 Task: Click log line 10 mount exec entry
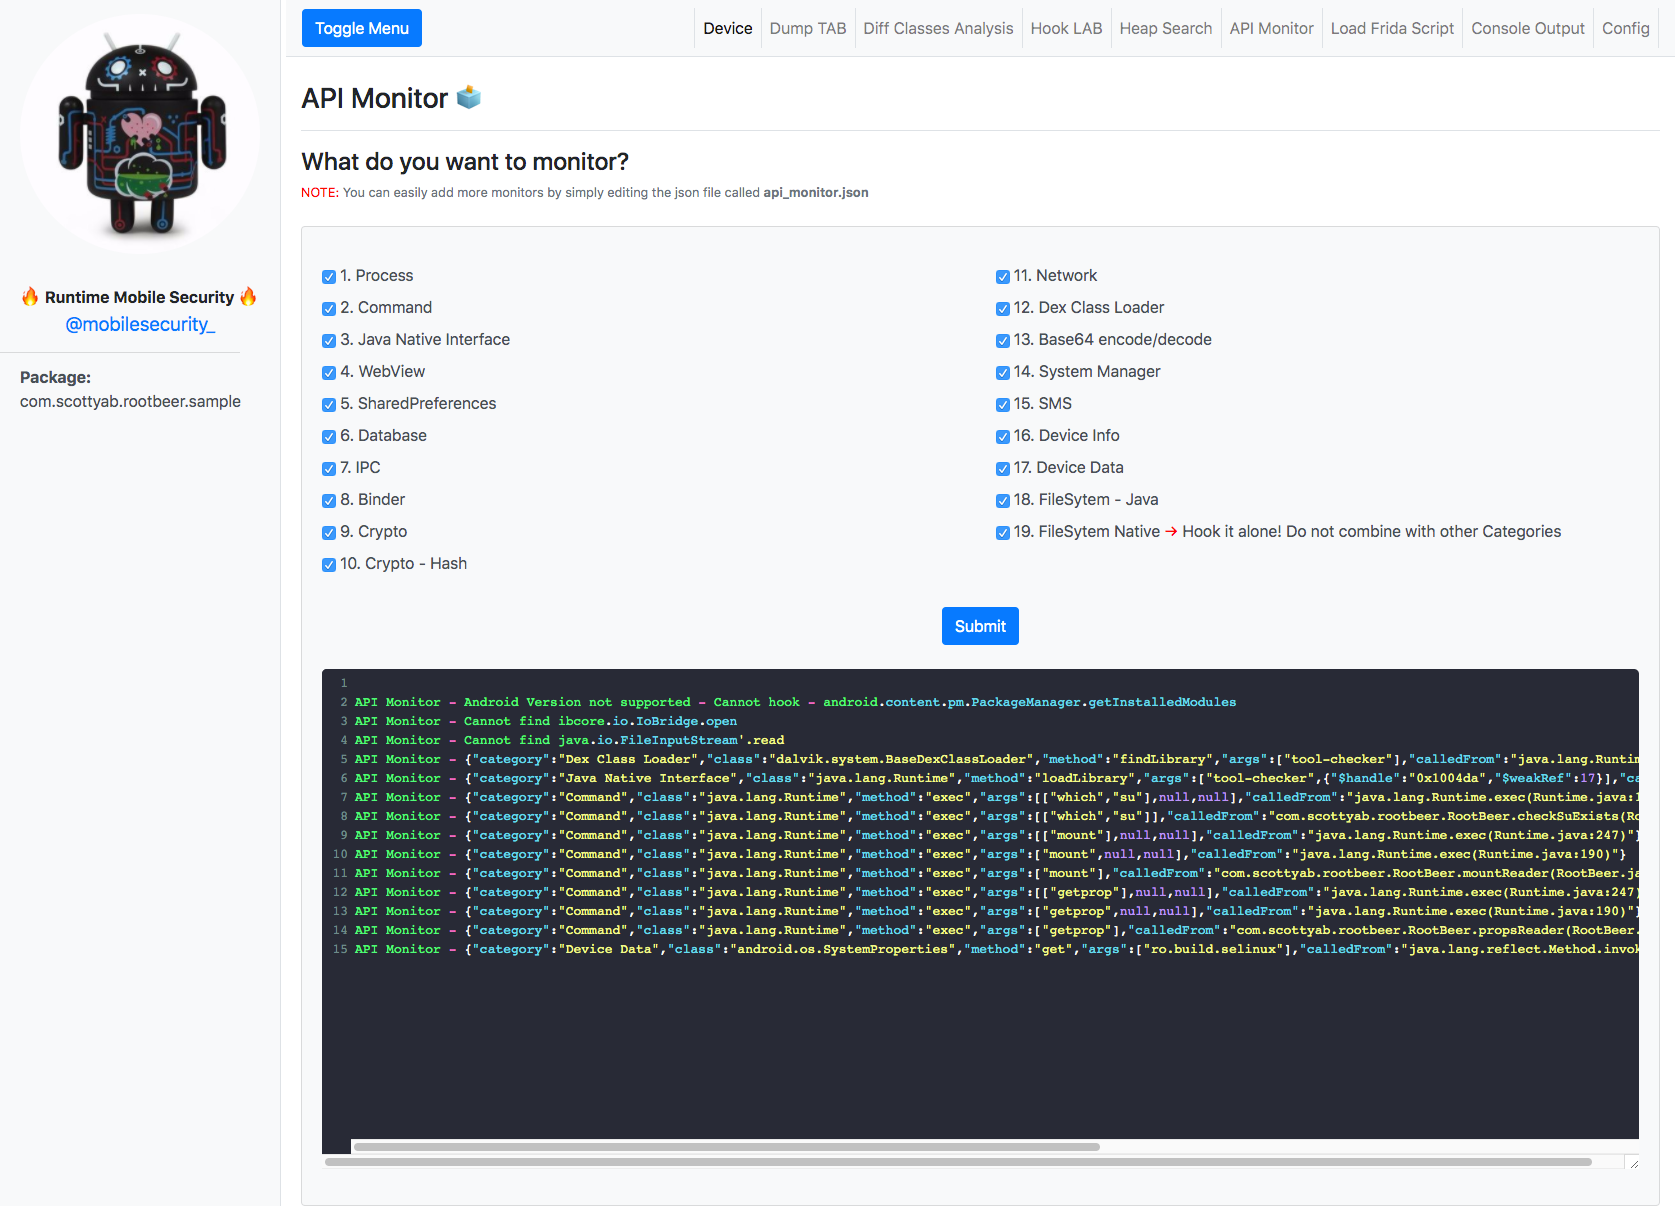click(x=990, y=854)
